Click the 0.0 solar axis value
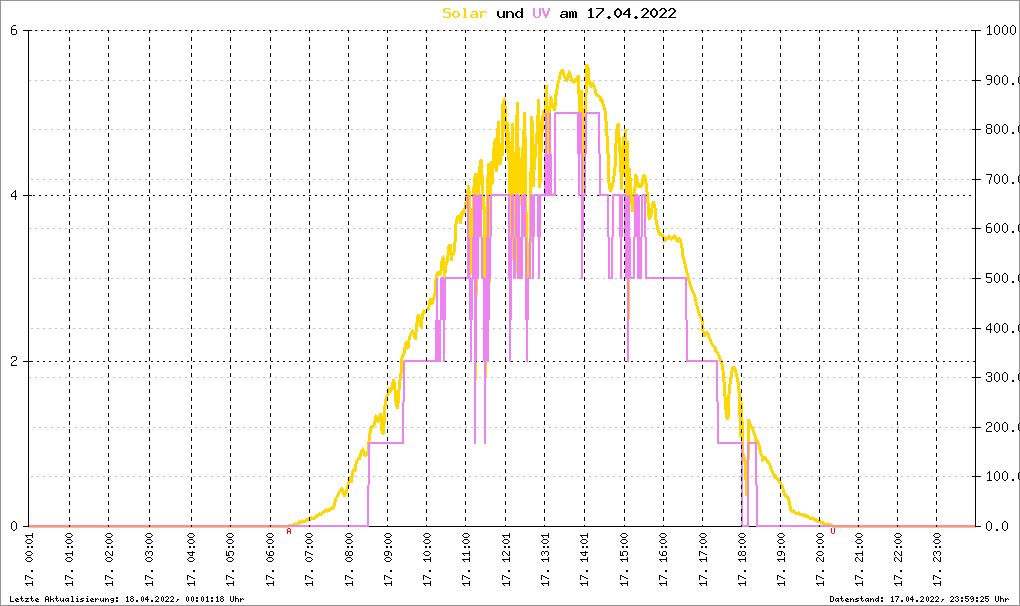 tap(997, 526)
